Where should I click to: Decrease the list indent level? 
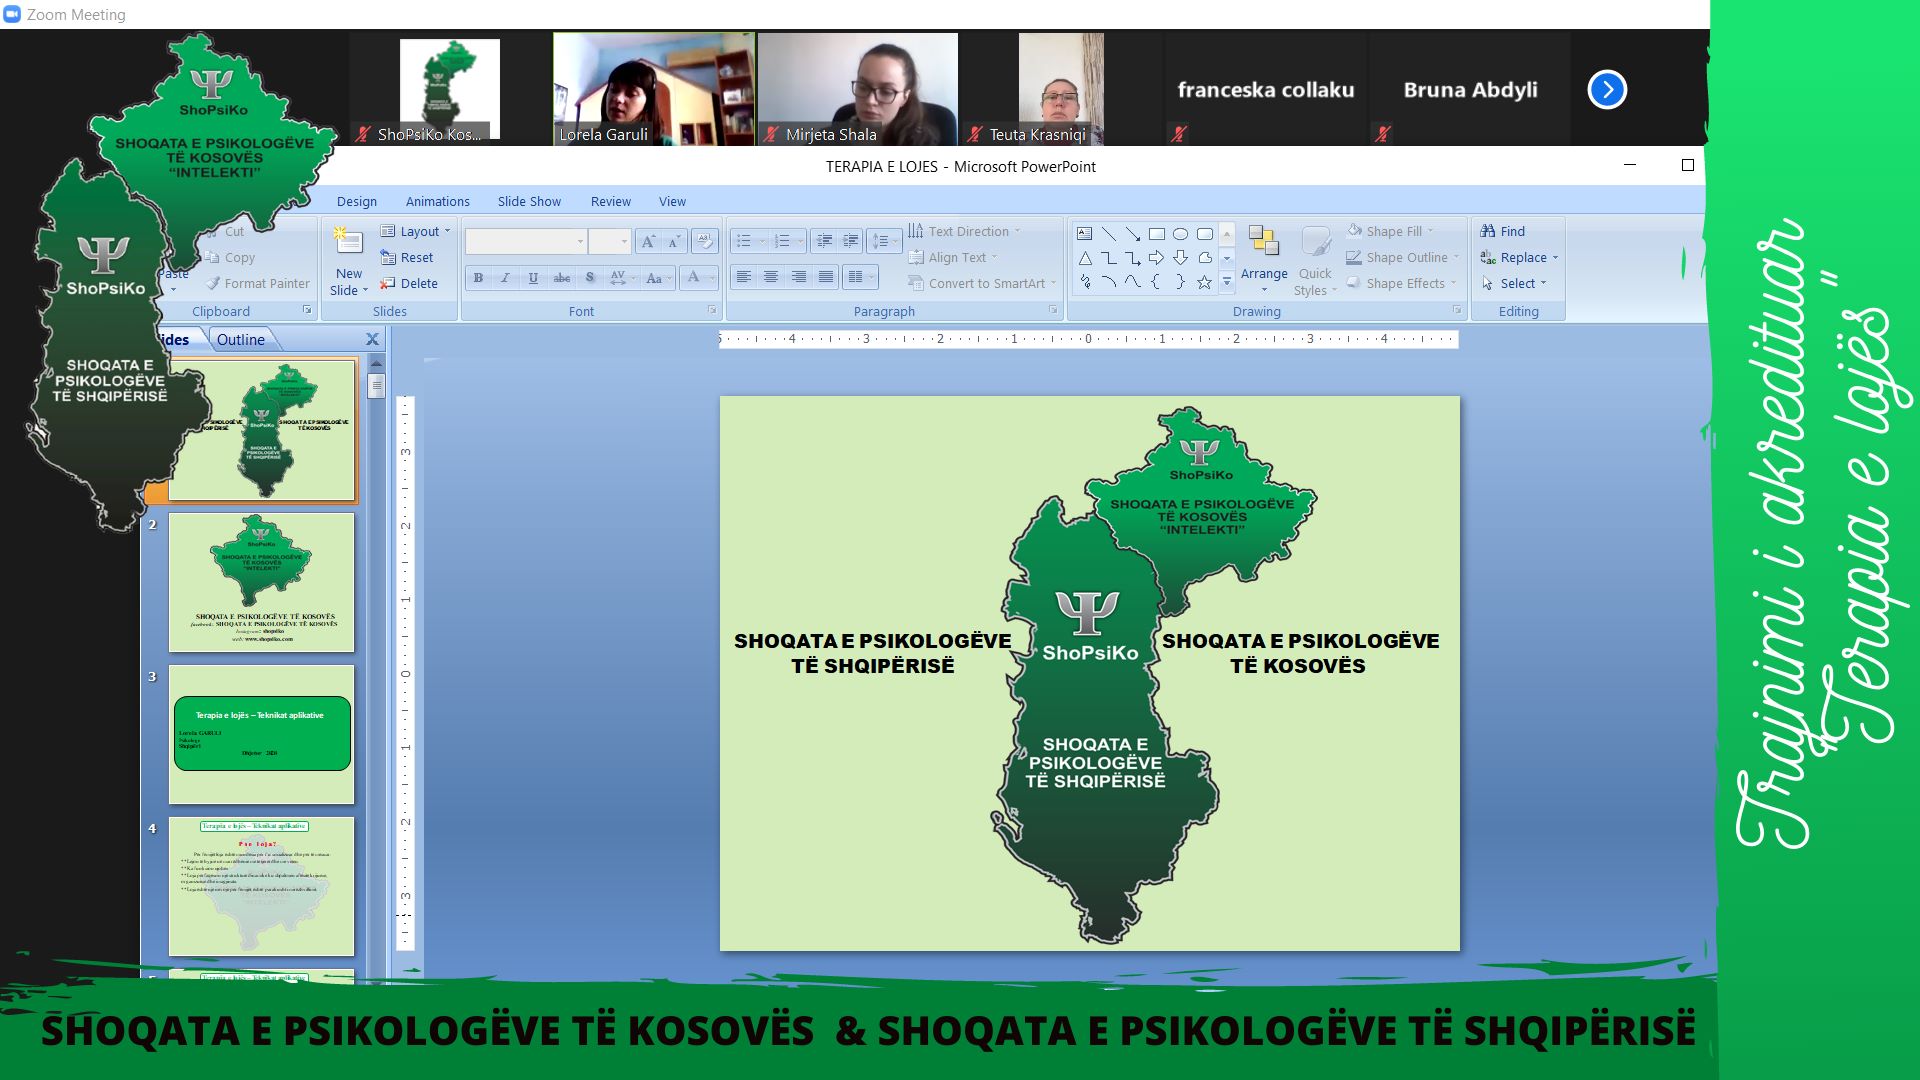(824, 241)
